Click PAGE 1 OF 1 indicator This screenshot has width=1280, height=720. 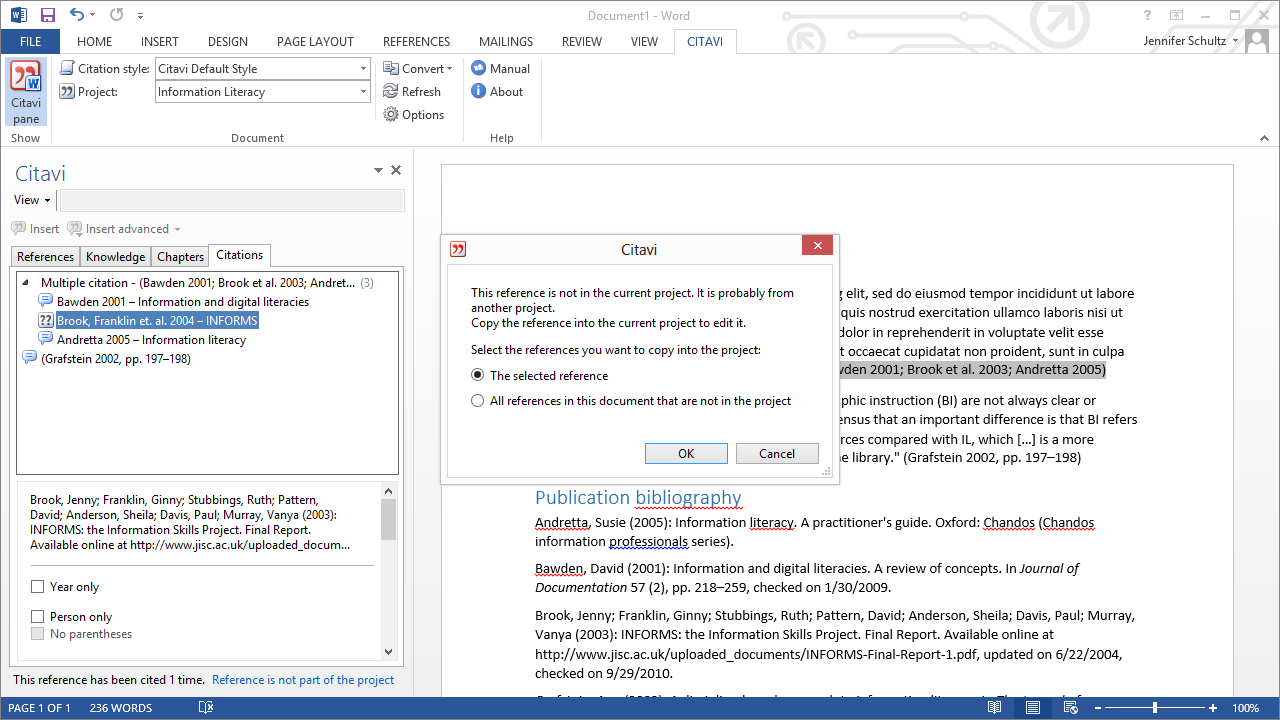[39, 708]
